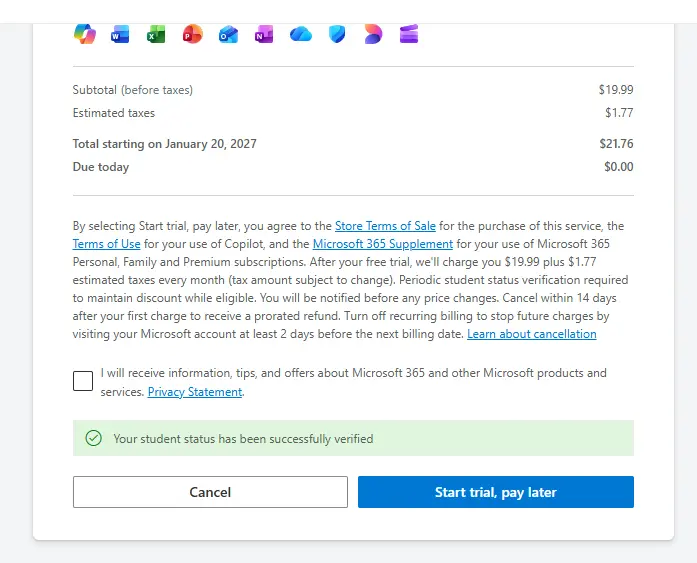Click the Outlook app icon

tap(228, 34)
